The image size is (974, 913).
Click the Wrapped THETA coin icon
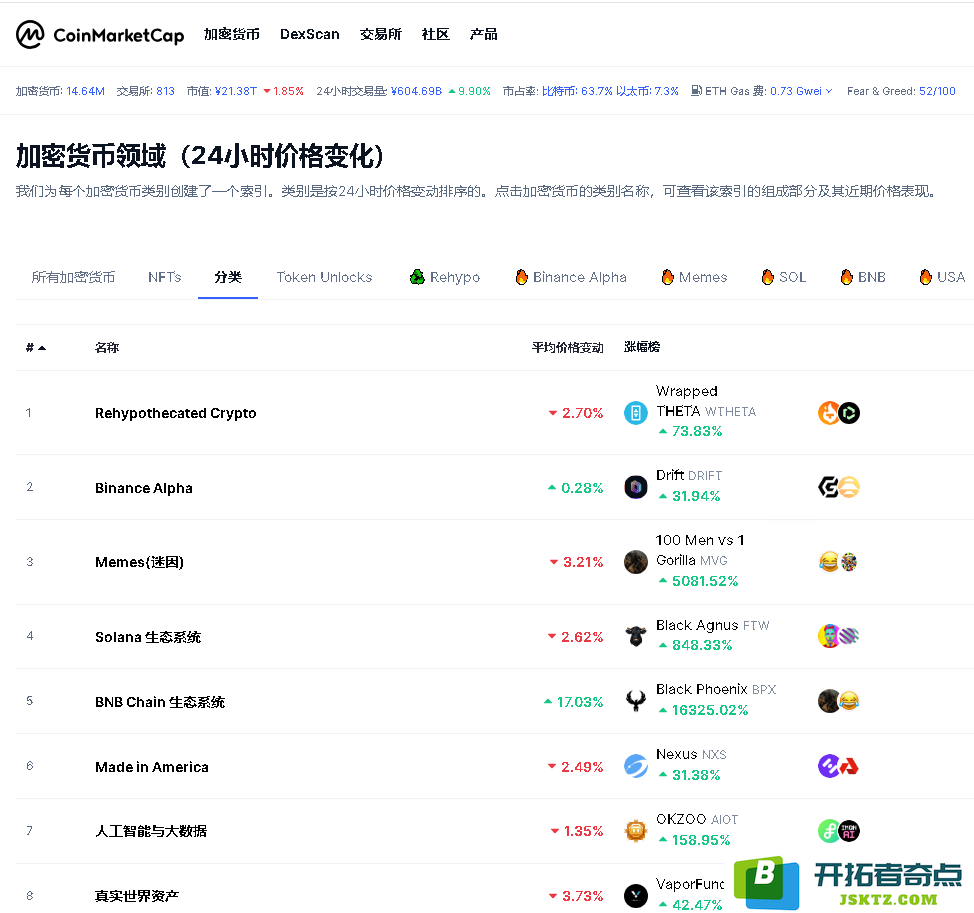click(635, 413)
